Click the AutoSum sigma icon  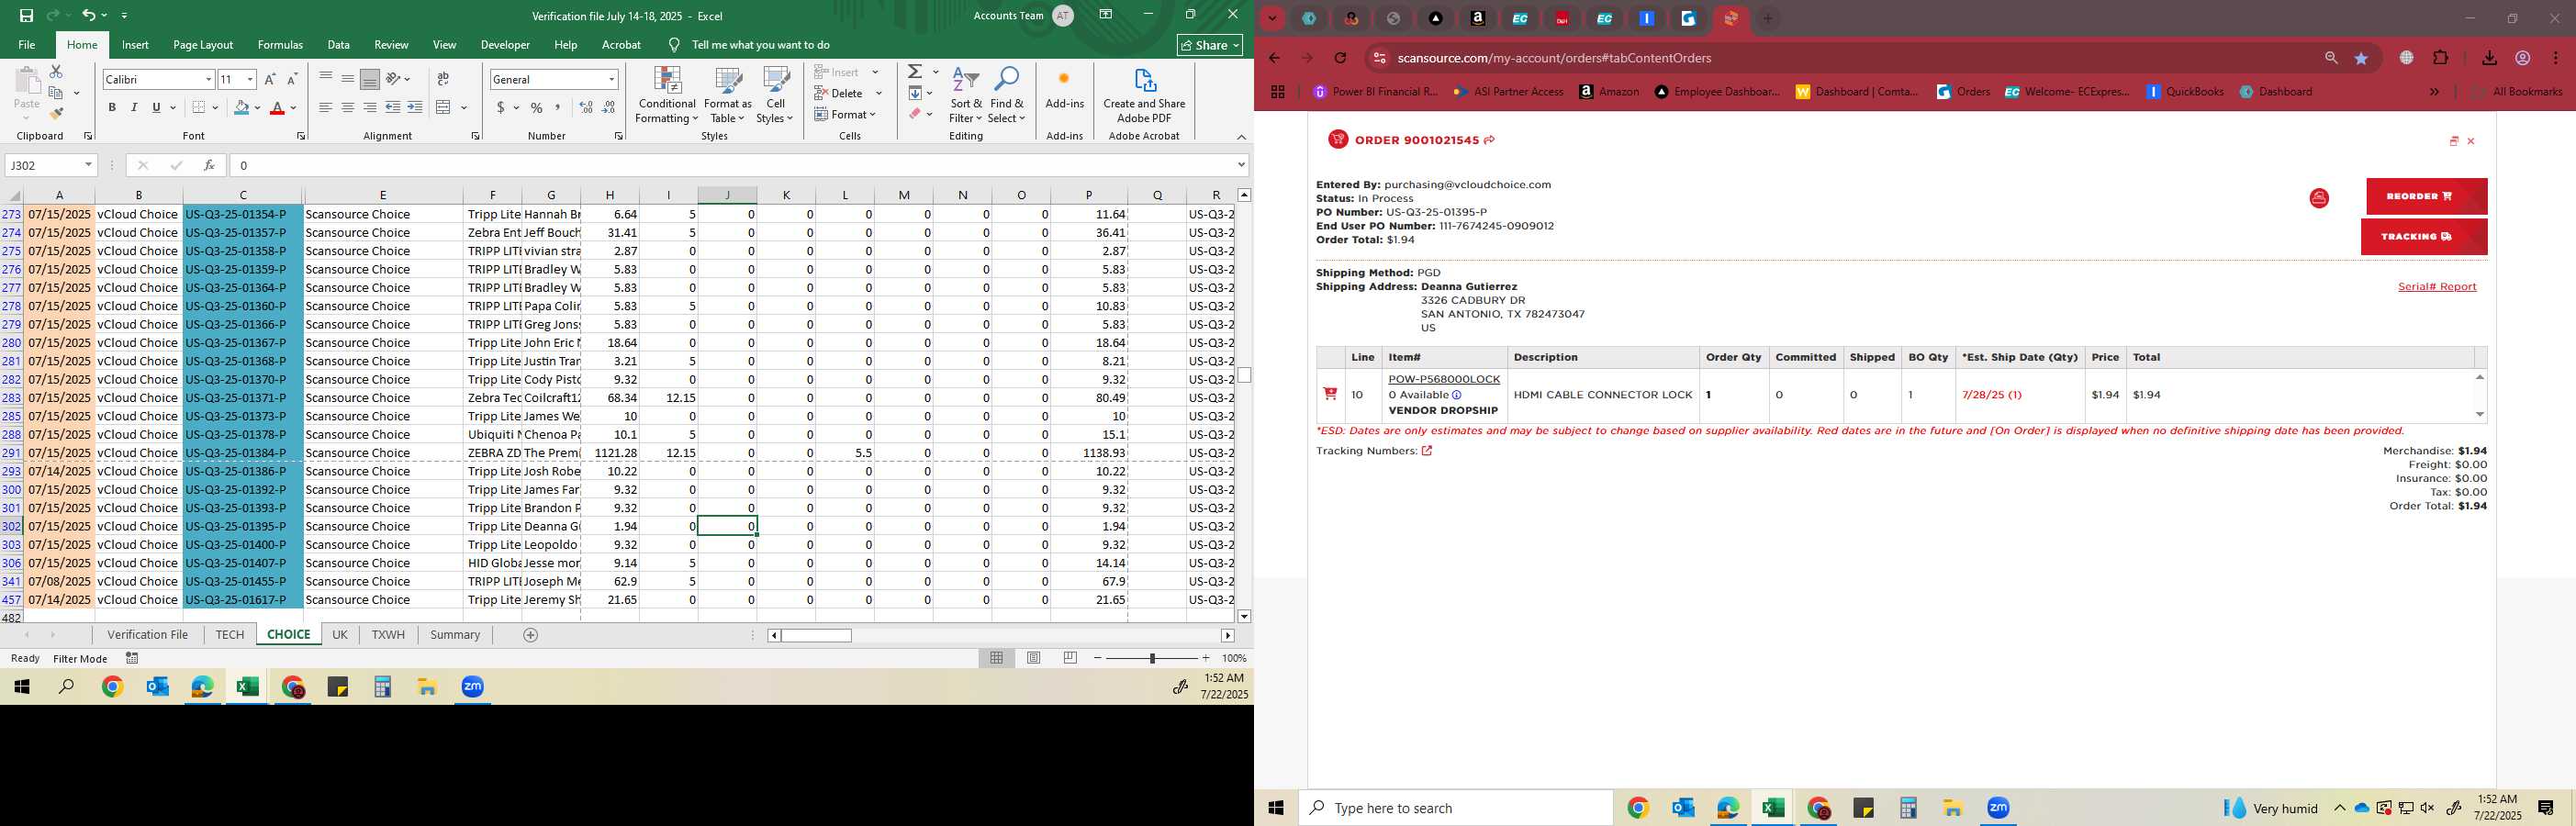click(915, 72)
